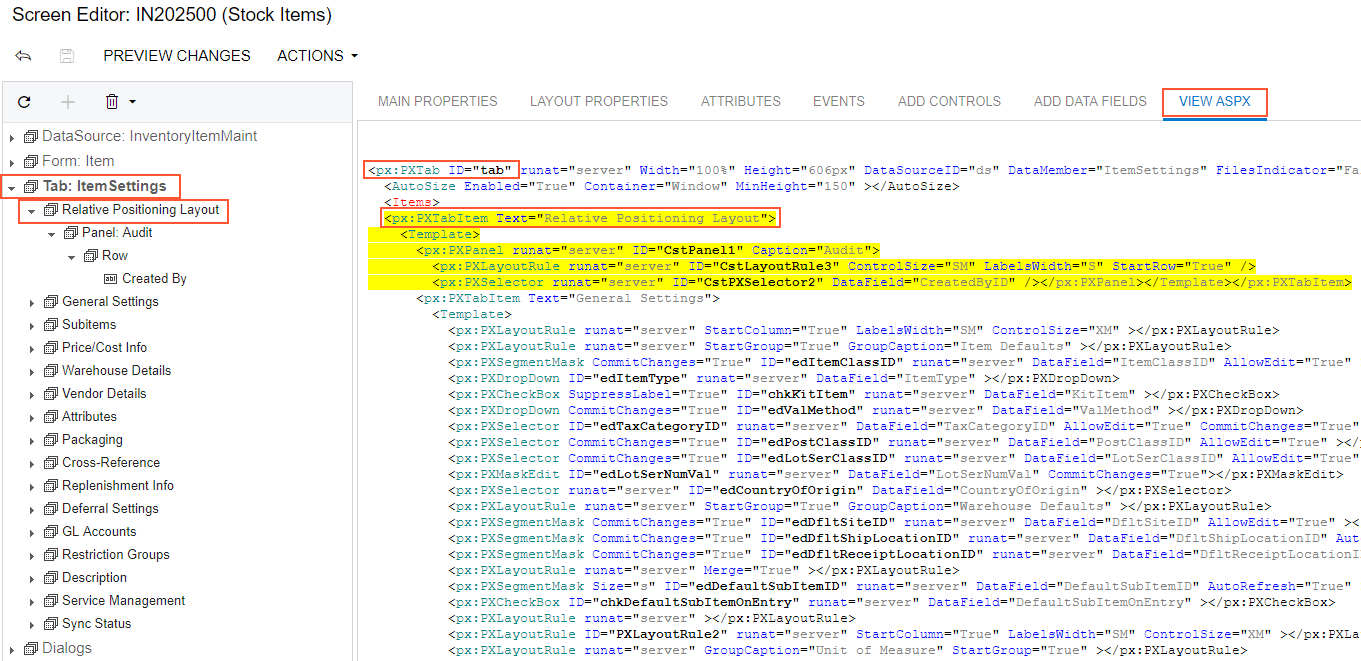Open the ADD CONTROLS tab
Screen dimensions: 1361x661
(x=949, y=101)
